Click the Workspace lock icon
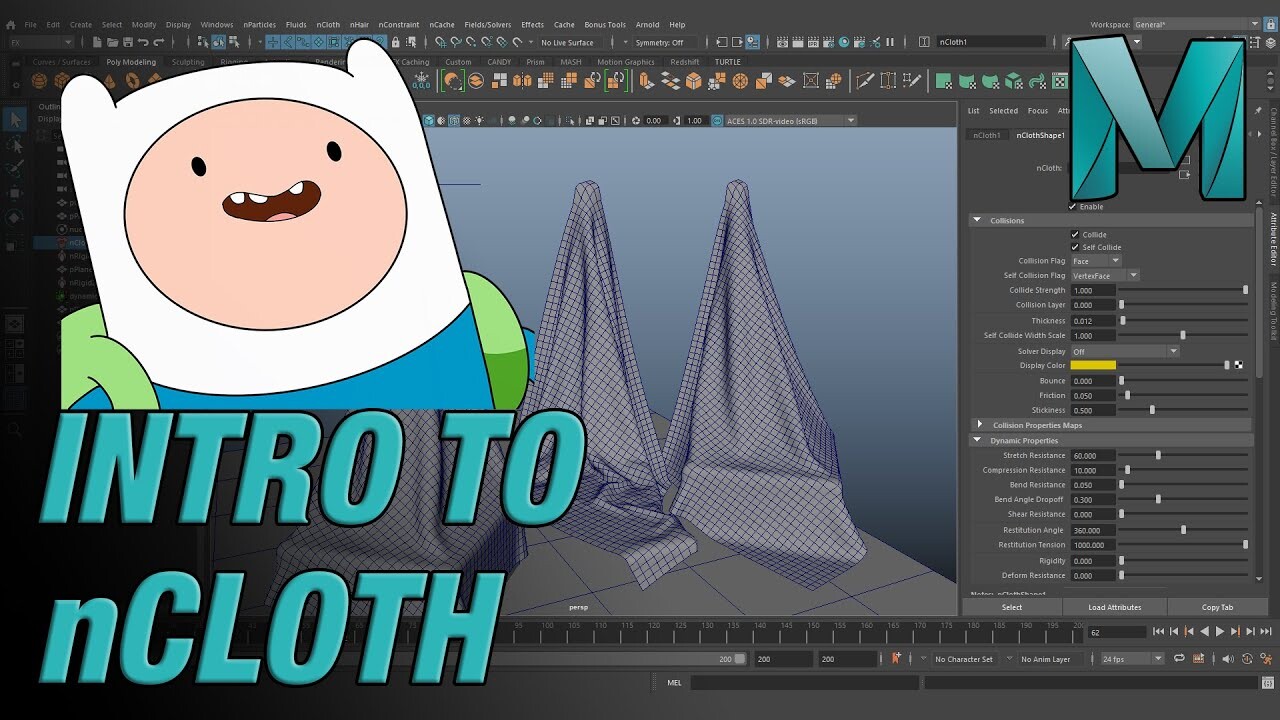Image resolution: width=1280 pixels, height=720 pixels. point(1270,24)
